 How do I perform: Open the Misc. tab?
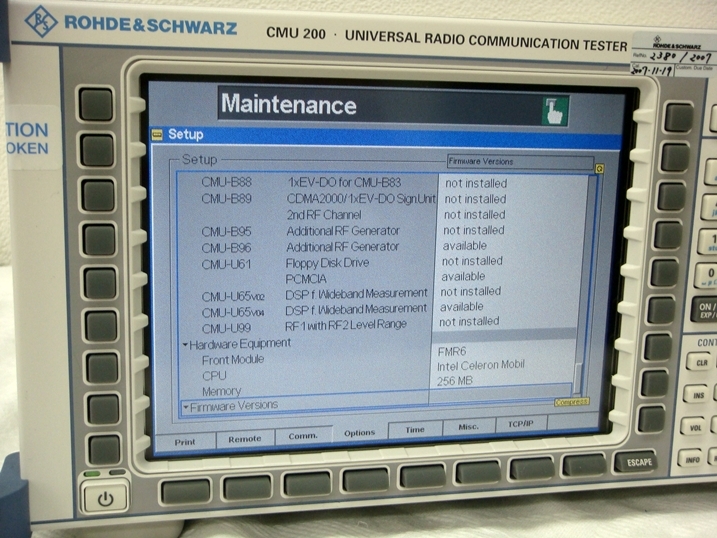click(469, 426)
